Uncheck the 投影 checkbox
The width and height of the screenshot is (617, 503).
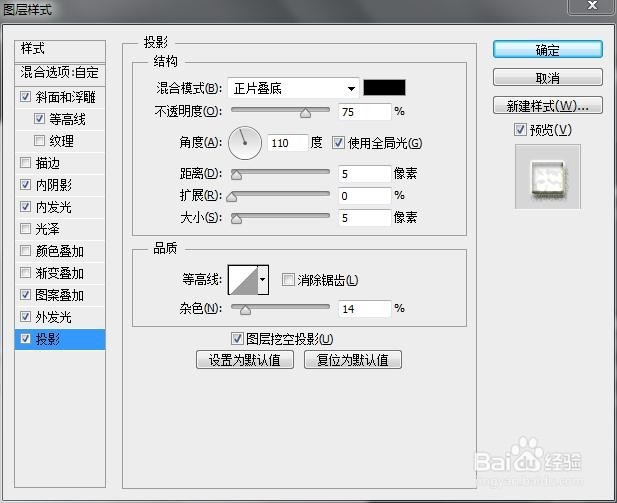tap(26, 338)
